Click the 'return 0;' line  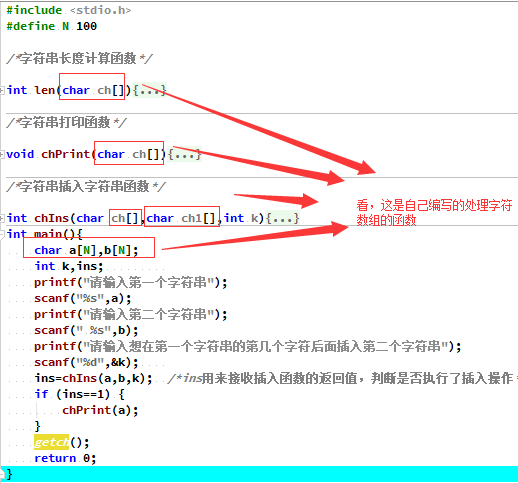(x=65, y=458)
